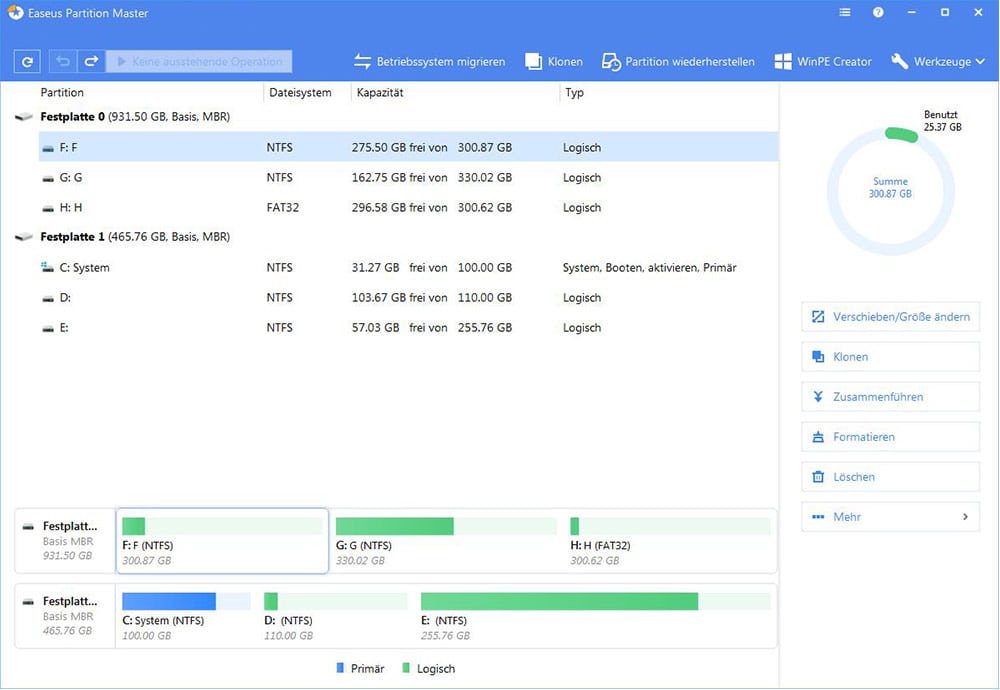Click the Festplatte 0 disk icon in list
The image size is (1000, 690).
24,117
